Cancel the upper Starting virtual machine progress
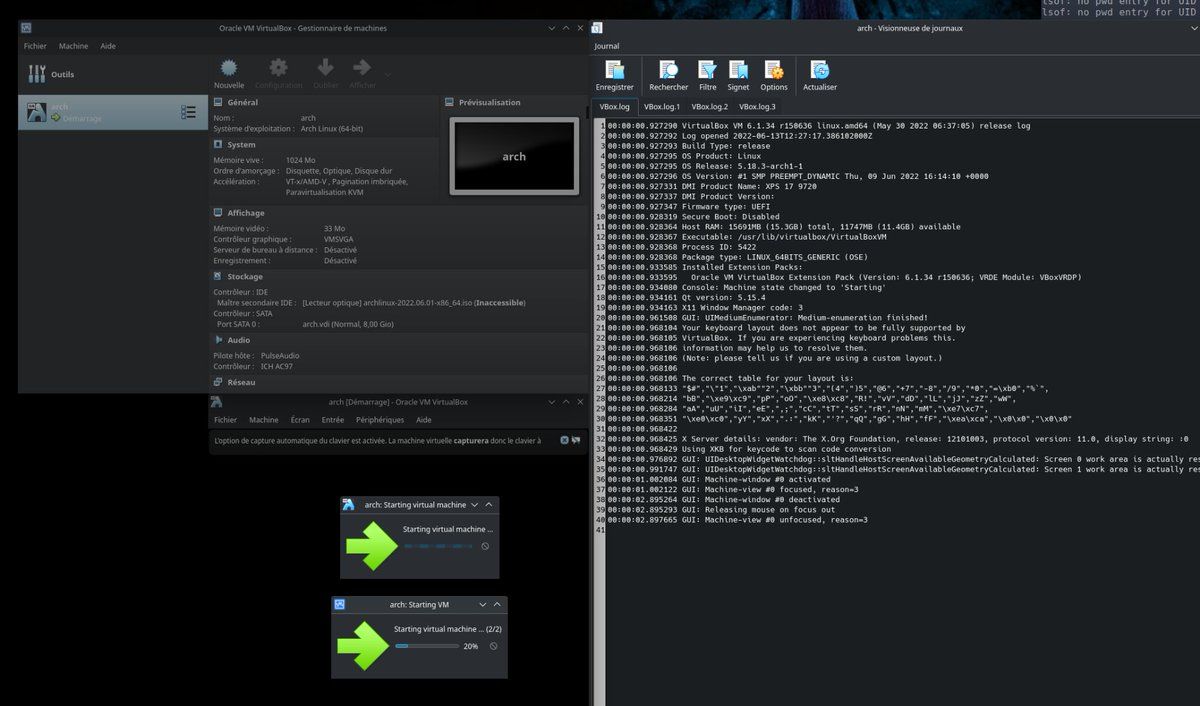 coord(485,546)
